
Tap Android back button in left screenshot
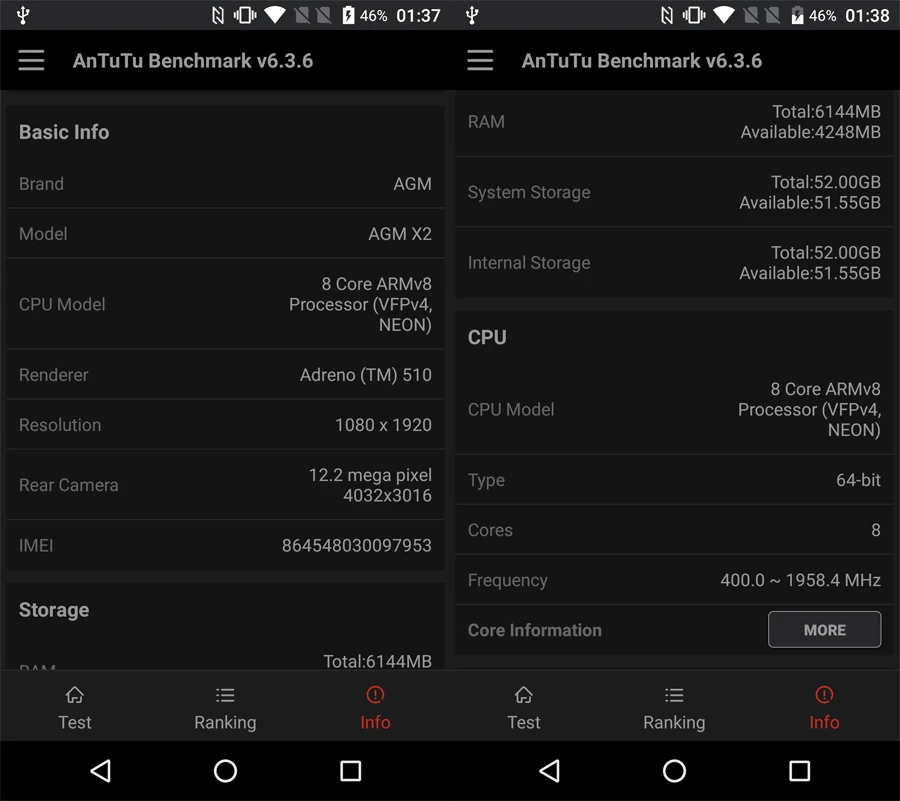[100, 771]
